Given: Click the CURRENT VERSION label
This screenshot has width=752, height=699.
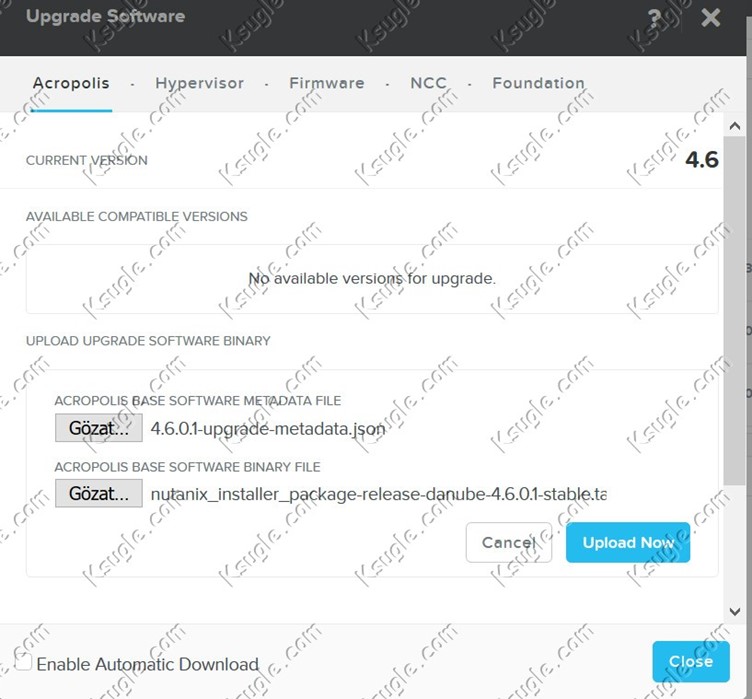Looking at the screenshot, I should click(x=87, y=160).
